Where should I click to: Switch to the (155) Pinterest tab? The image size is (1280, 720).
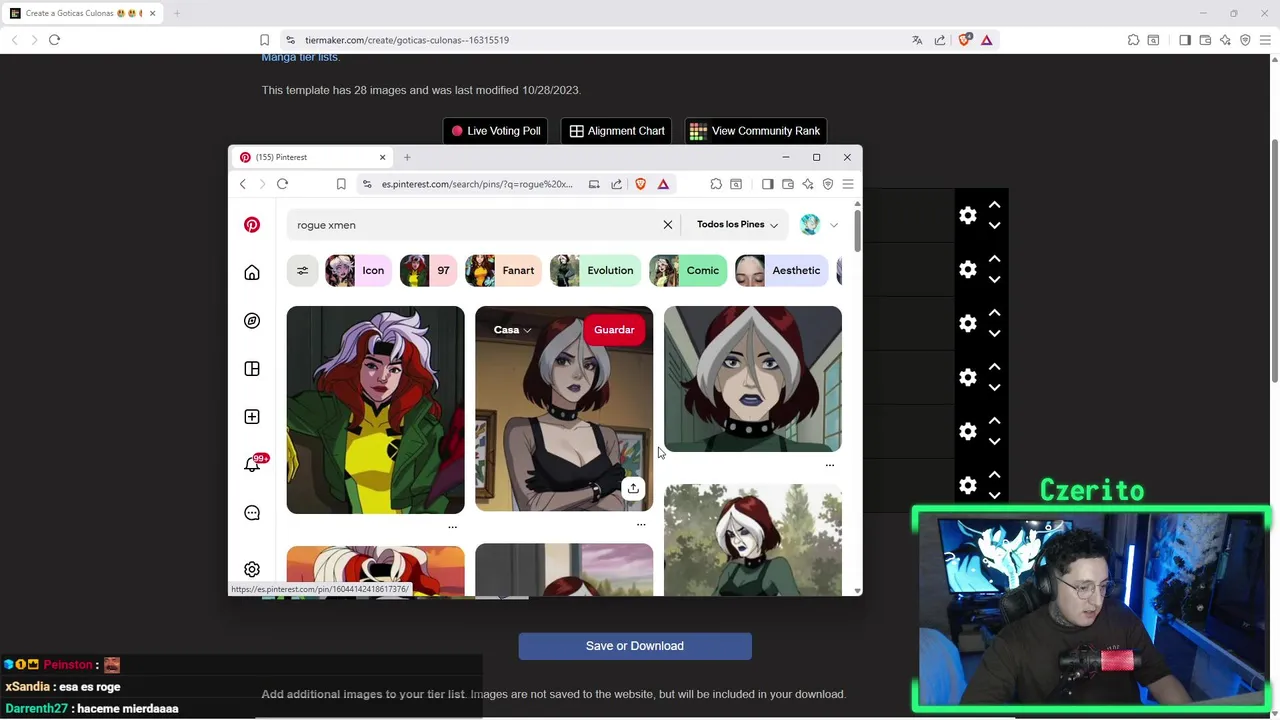(x=310, y=157)
